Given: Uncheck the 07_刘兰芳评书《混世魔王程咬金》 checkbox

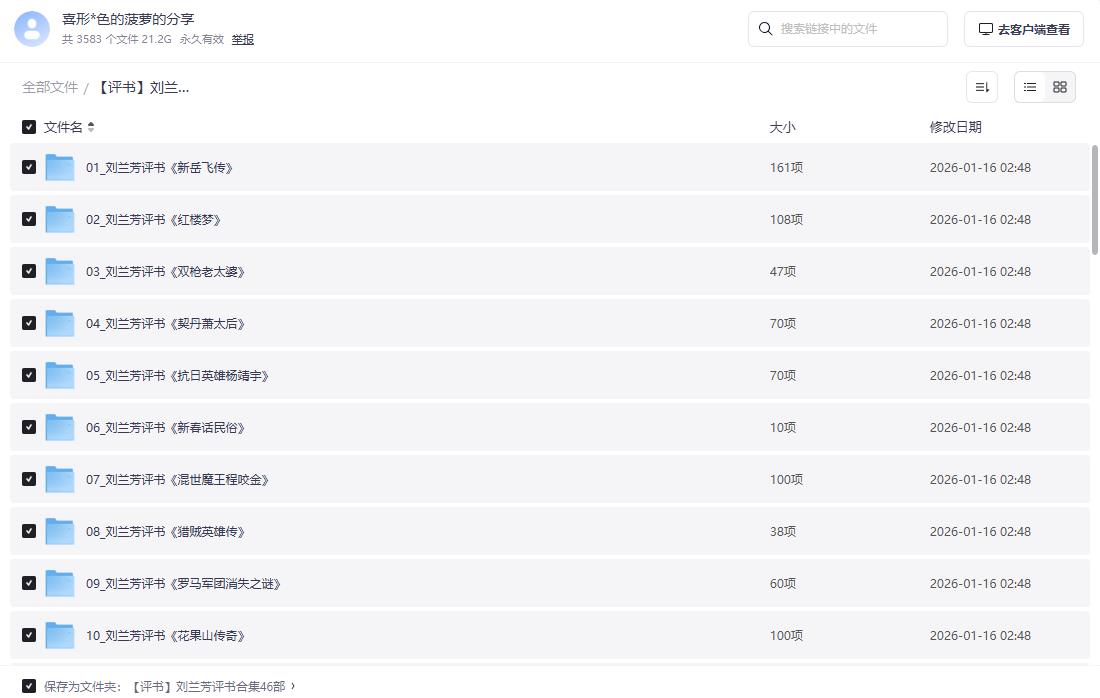Looking at the screenshot, I should (x=29, y=478).
